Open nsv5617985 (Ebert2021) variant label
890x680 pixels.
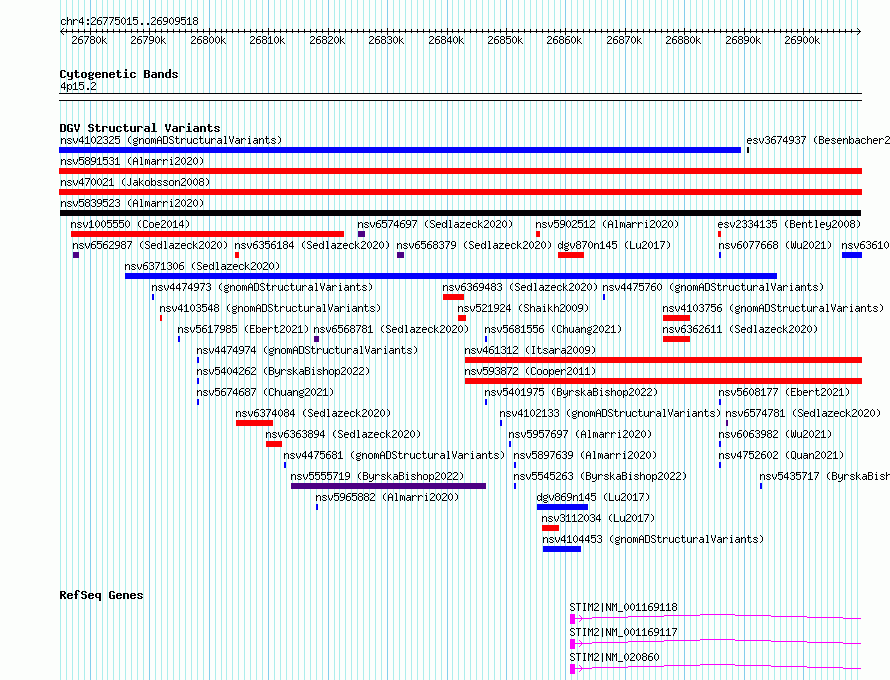point(243,329)
